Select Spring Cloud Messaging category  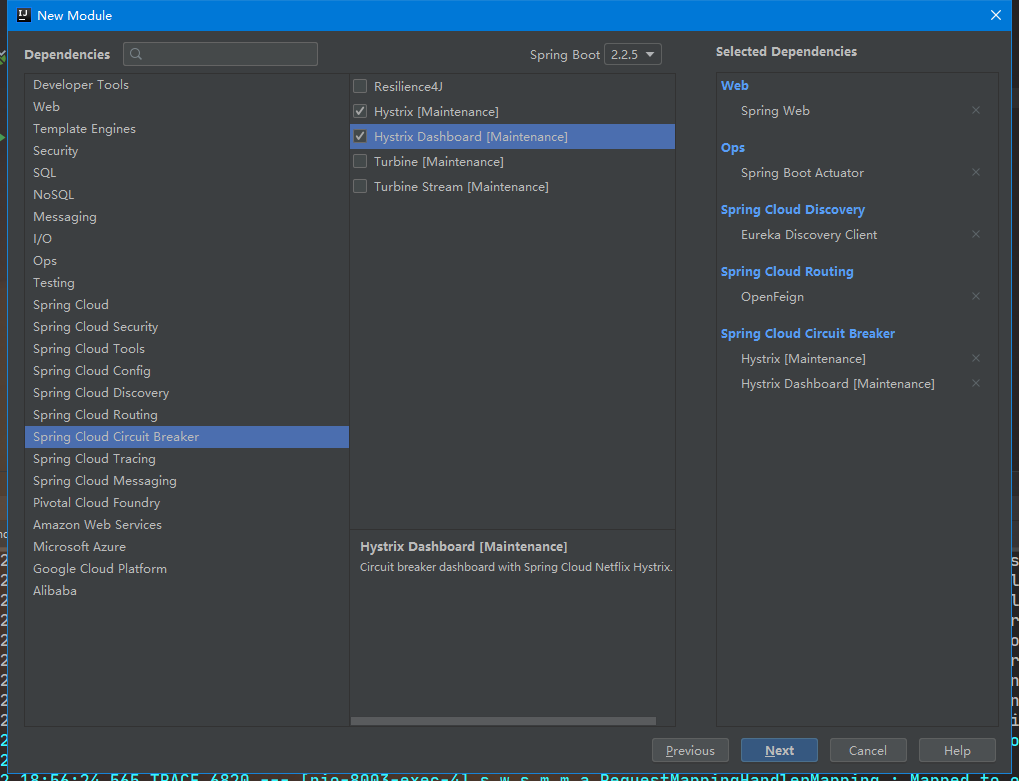(187, 481)
